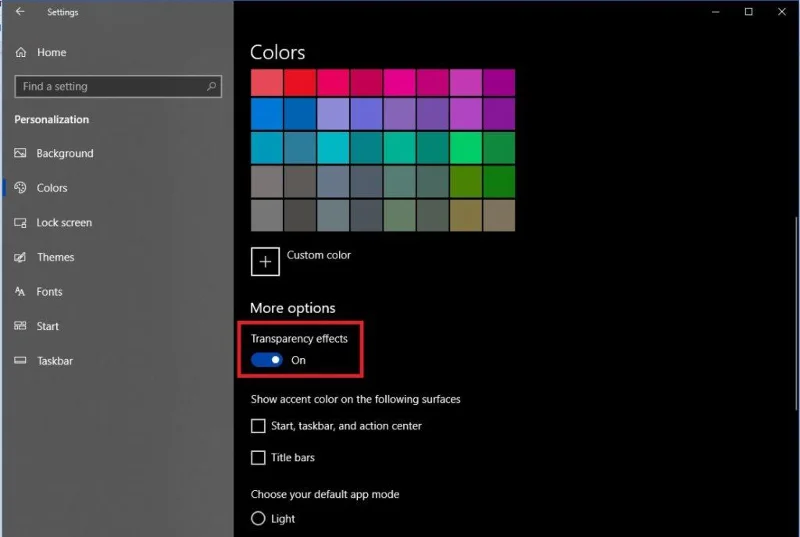This screenshot has height=537, width=800.
Task: Check Start, taskbar, and action center
Action: [258, 426]
